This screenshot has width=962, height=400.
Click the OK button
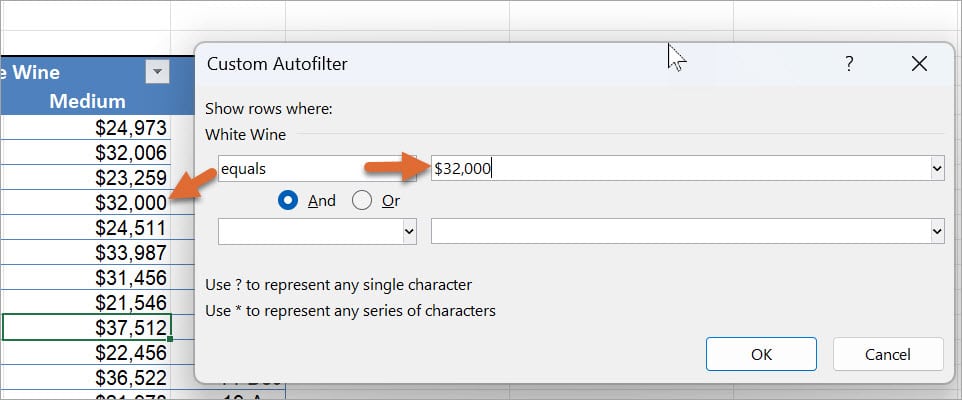point(761,354)
